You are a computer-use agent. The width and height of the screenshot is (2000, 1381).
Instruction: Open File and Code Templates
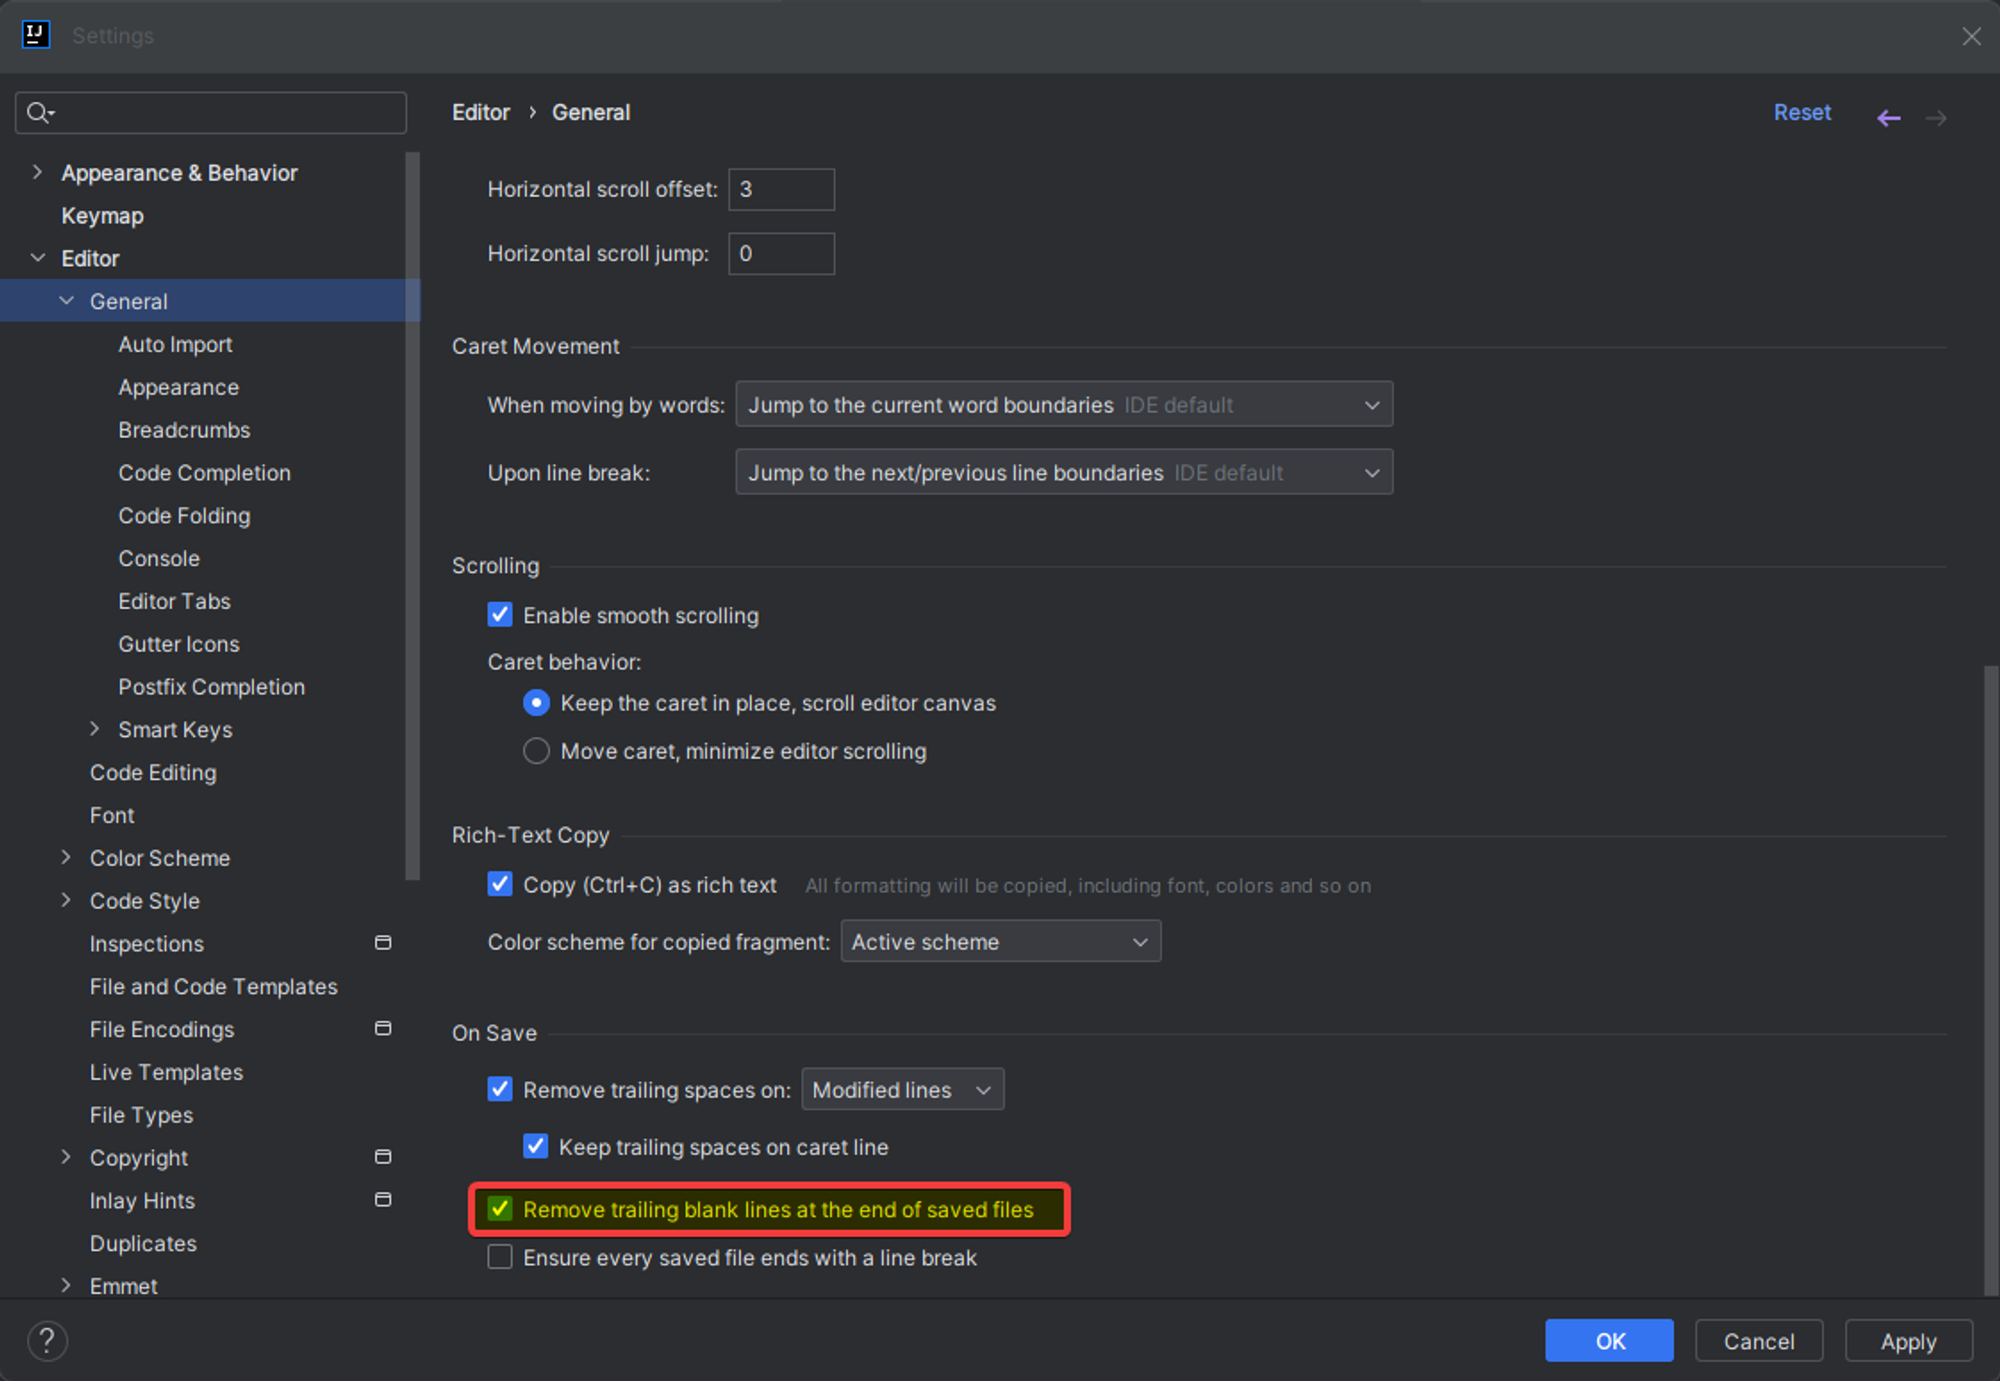click(x=213, y=986)
